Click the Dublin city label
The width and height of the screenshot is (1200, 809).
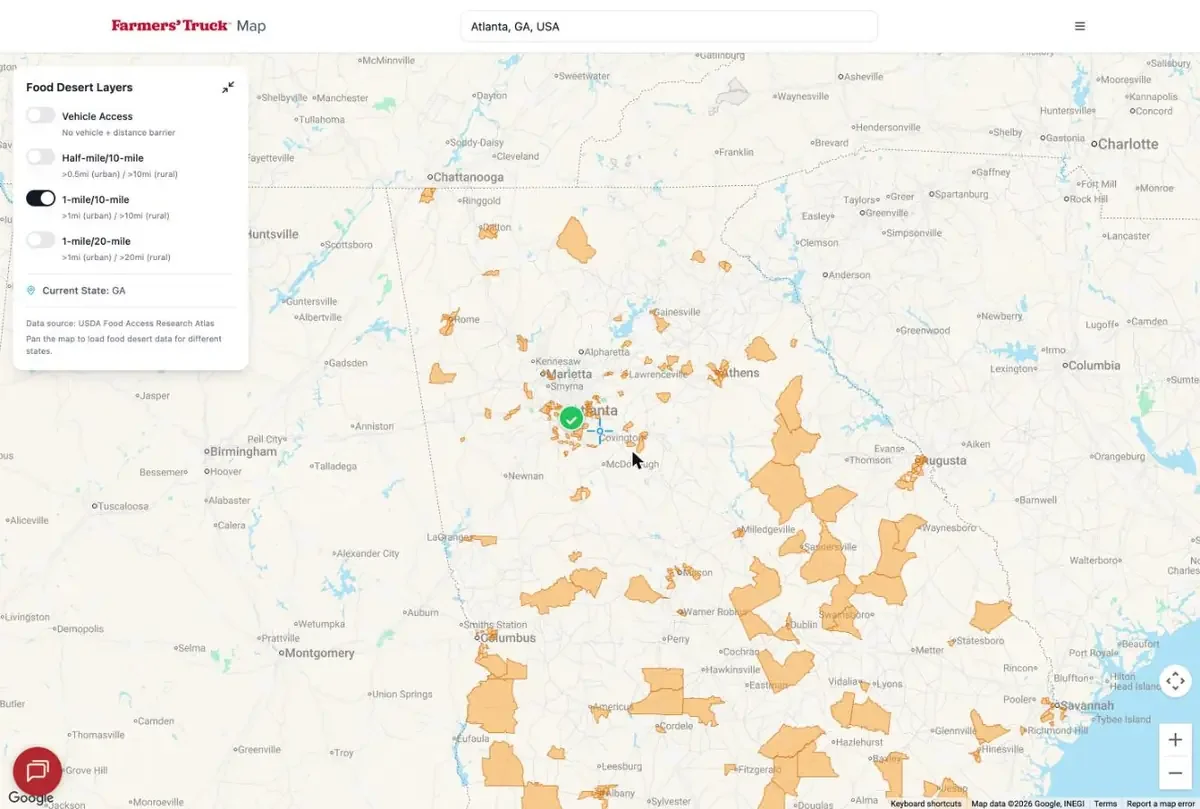[x=803, y=624]
